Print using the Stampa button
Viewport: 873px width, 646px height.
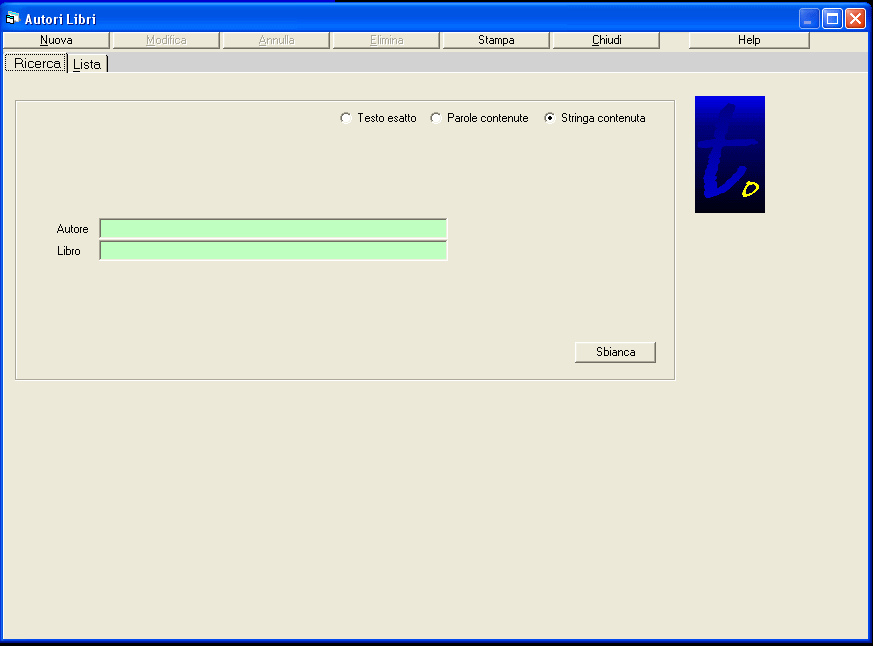click(496, 41)
